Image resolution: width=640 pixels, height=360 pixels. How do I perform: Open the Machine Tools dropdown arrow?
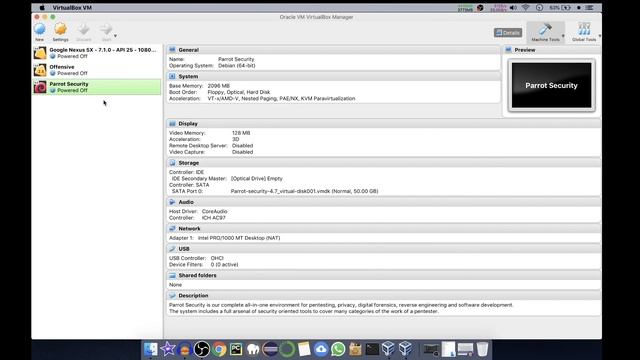(563, 36)
